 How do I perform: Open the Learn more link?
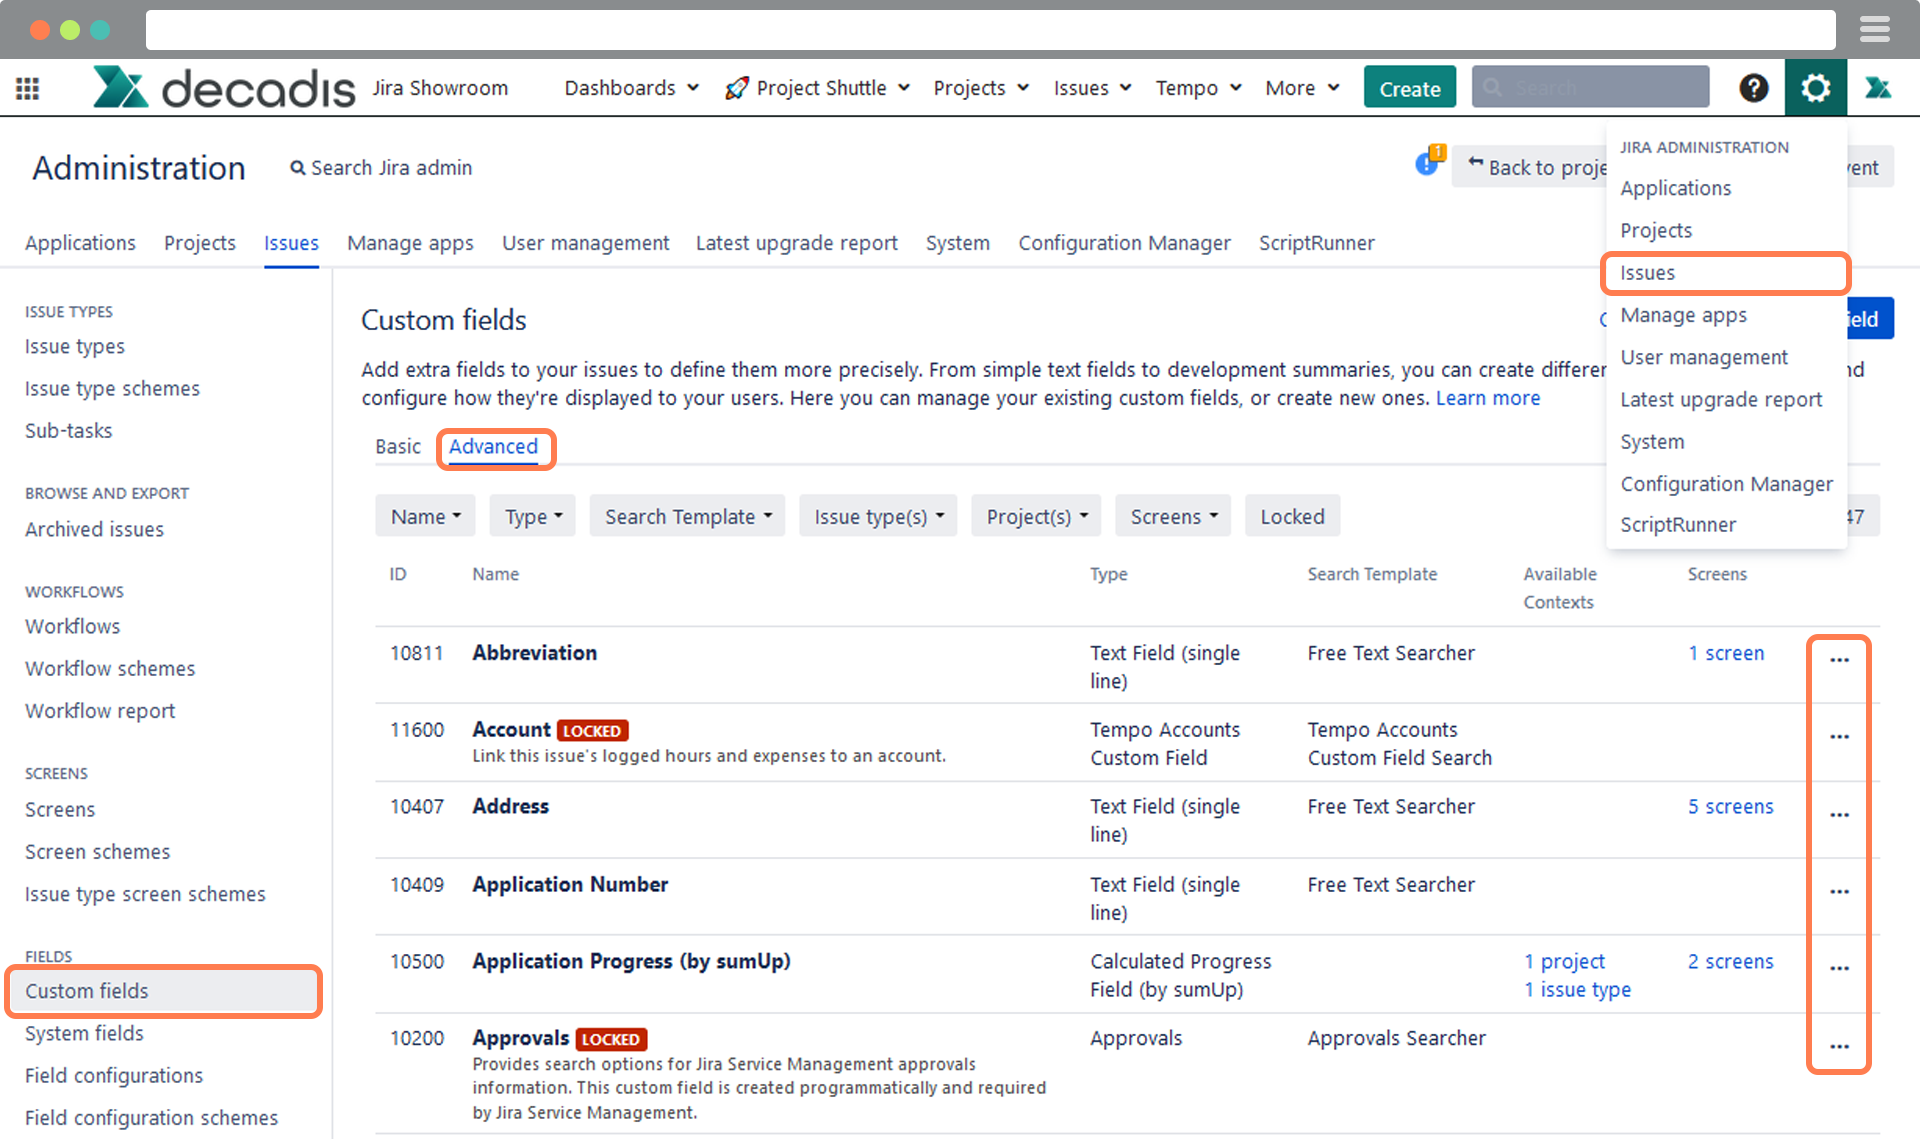pos(1488,397)
